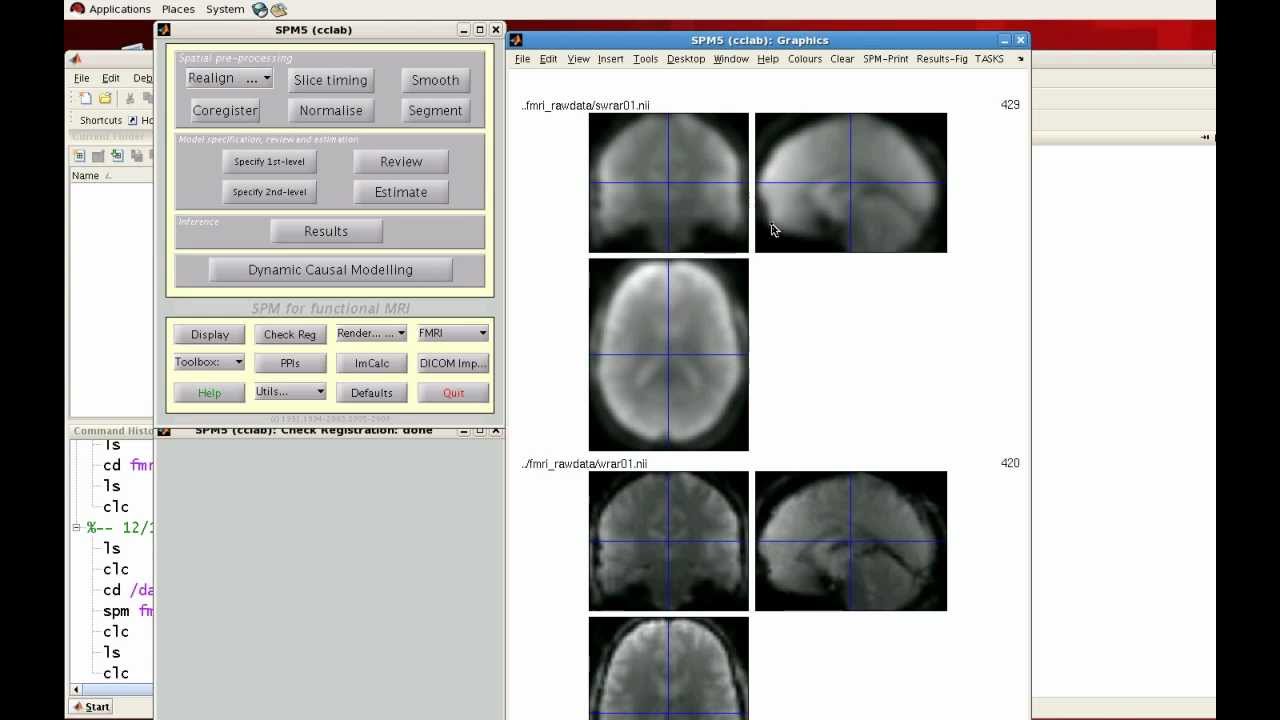The height and width of the screenshot is (720, 1280).
Task: Click the Display button
Action: (210, 334)
